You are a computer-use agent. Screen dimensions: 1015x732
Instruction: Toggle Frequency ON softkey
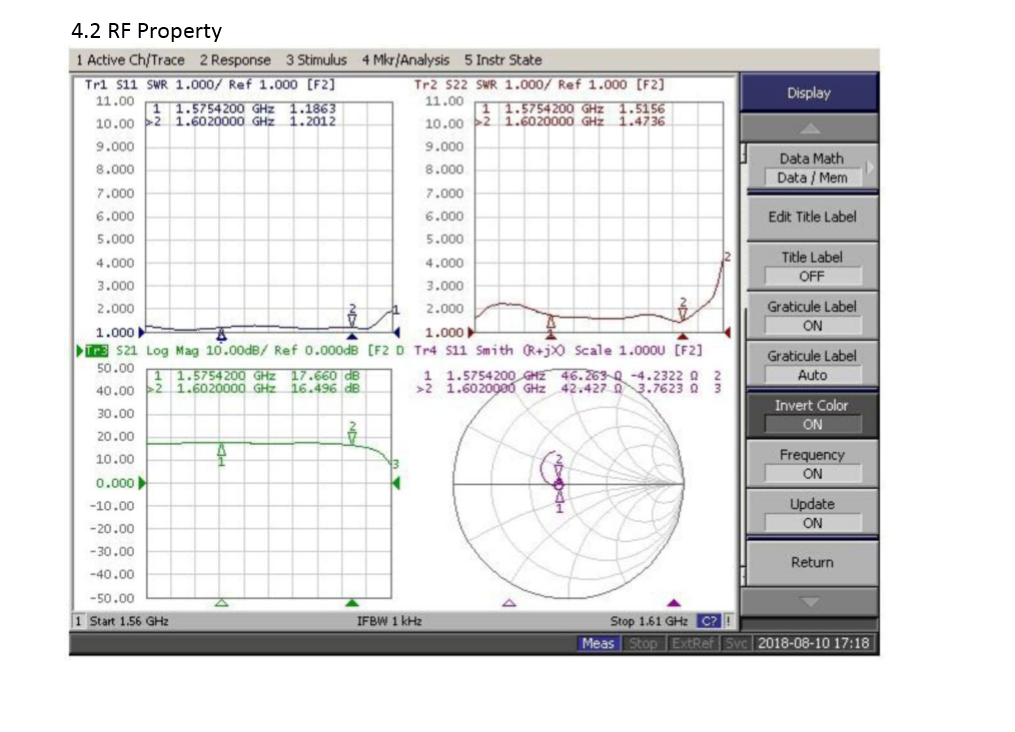point(812,463)
